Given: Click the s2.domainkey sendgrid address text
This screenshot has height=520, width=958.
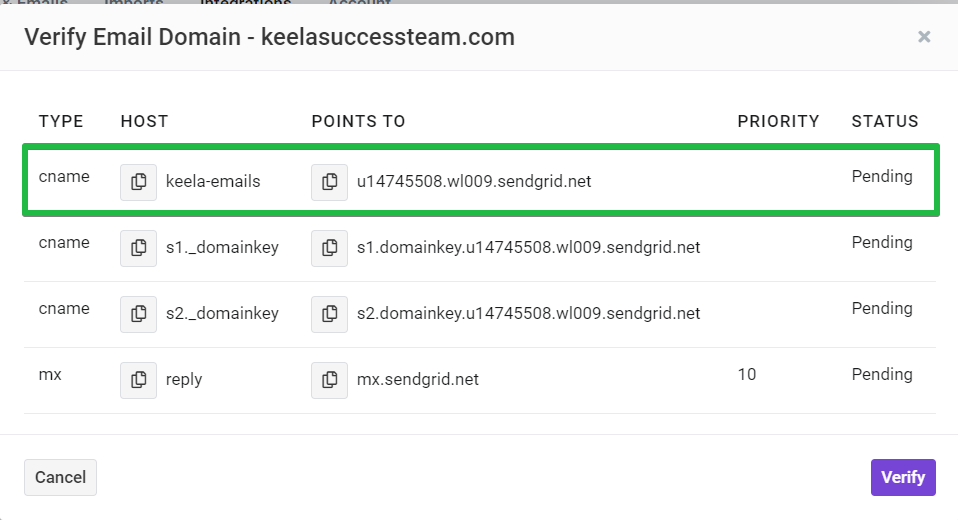Looking at the screenshot, I should pyautogui.click(x=528, y=313).
